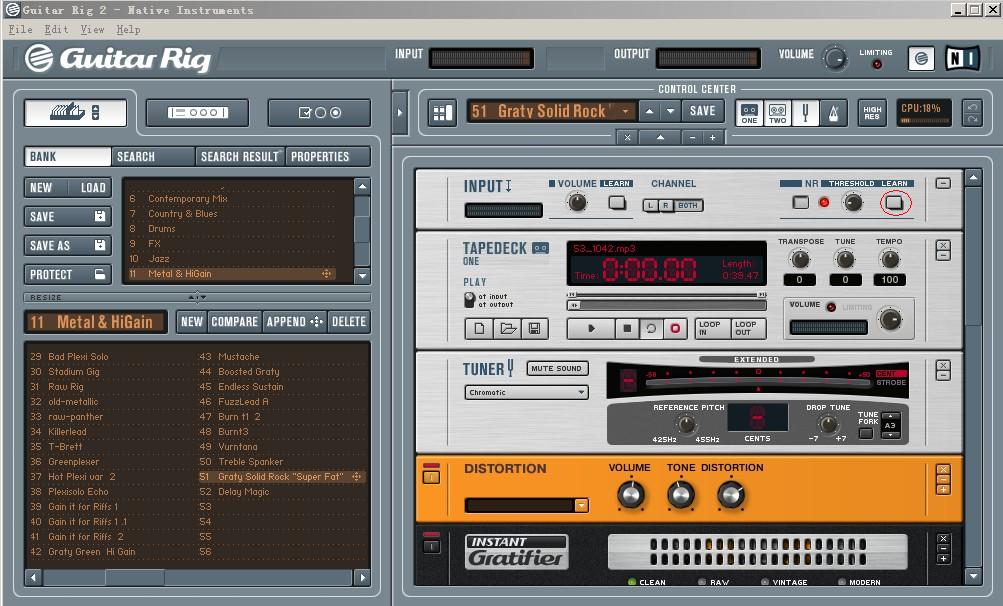Click the Guitar Rig logo button in header
Screen dimensions: 1003x606
point(921,59)
